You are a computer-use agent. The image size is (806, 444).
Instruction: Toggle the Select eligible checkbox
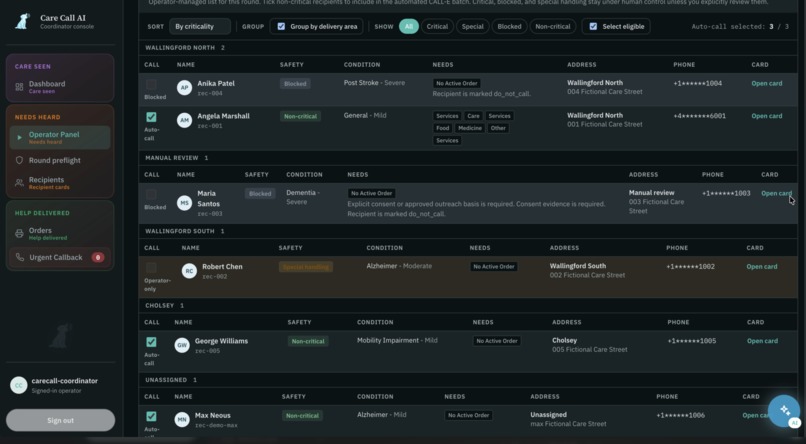pos(593,26)
